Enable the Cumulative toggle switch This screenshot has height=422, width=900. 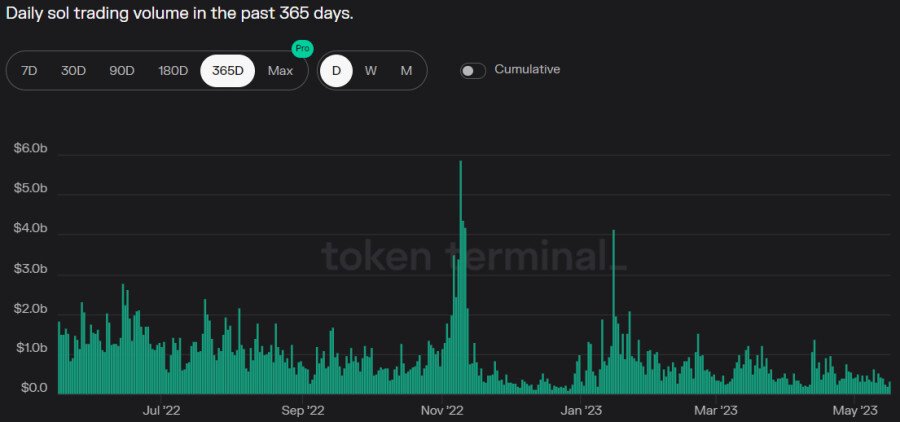point(473,70)
